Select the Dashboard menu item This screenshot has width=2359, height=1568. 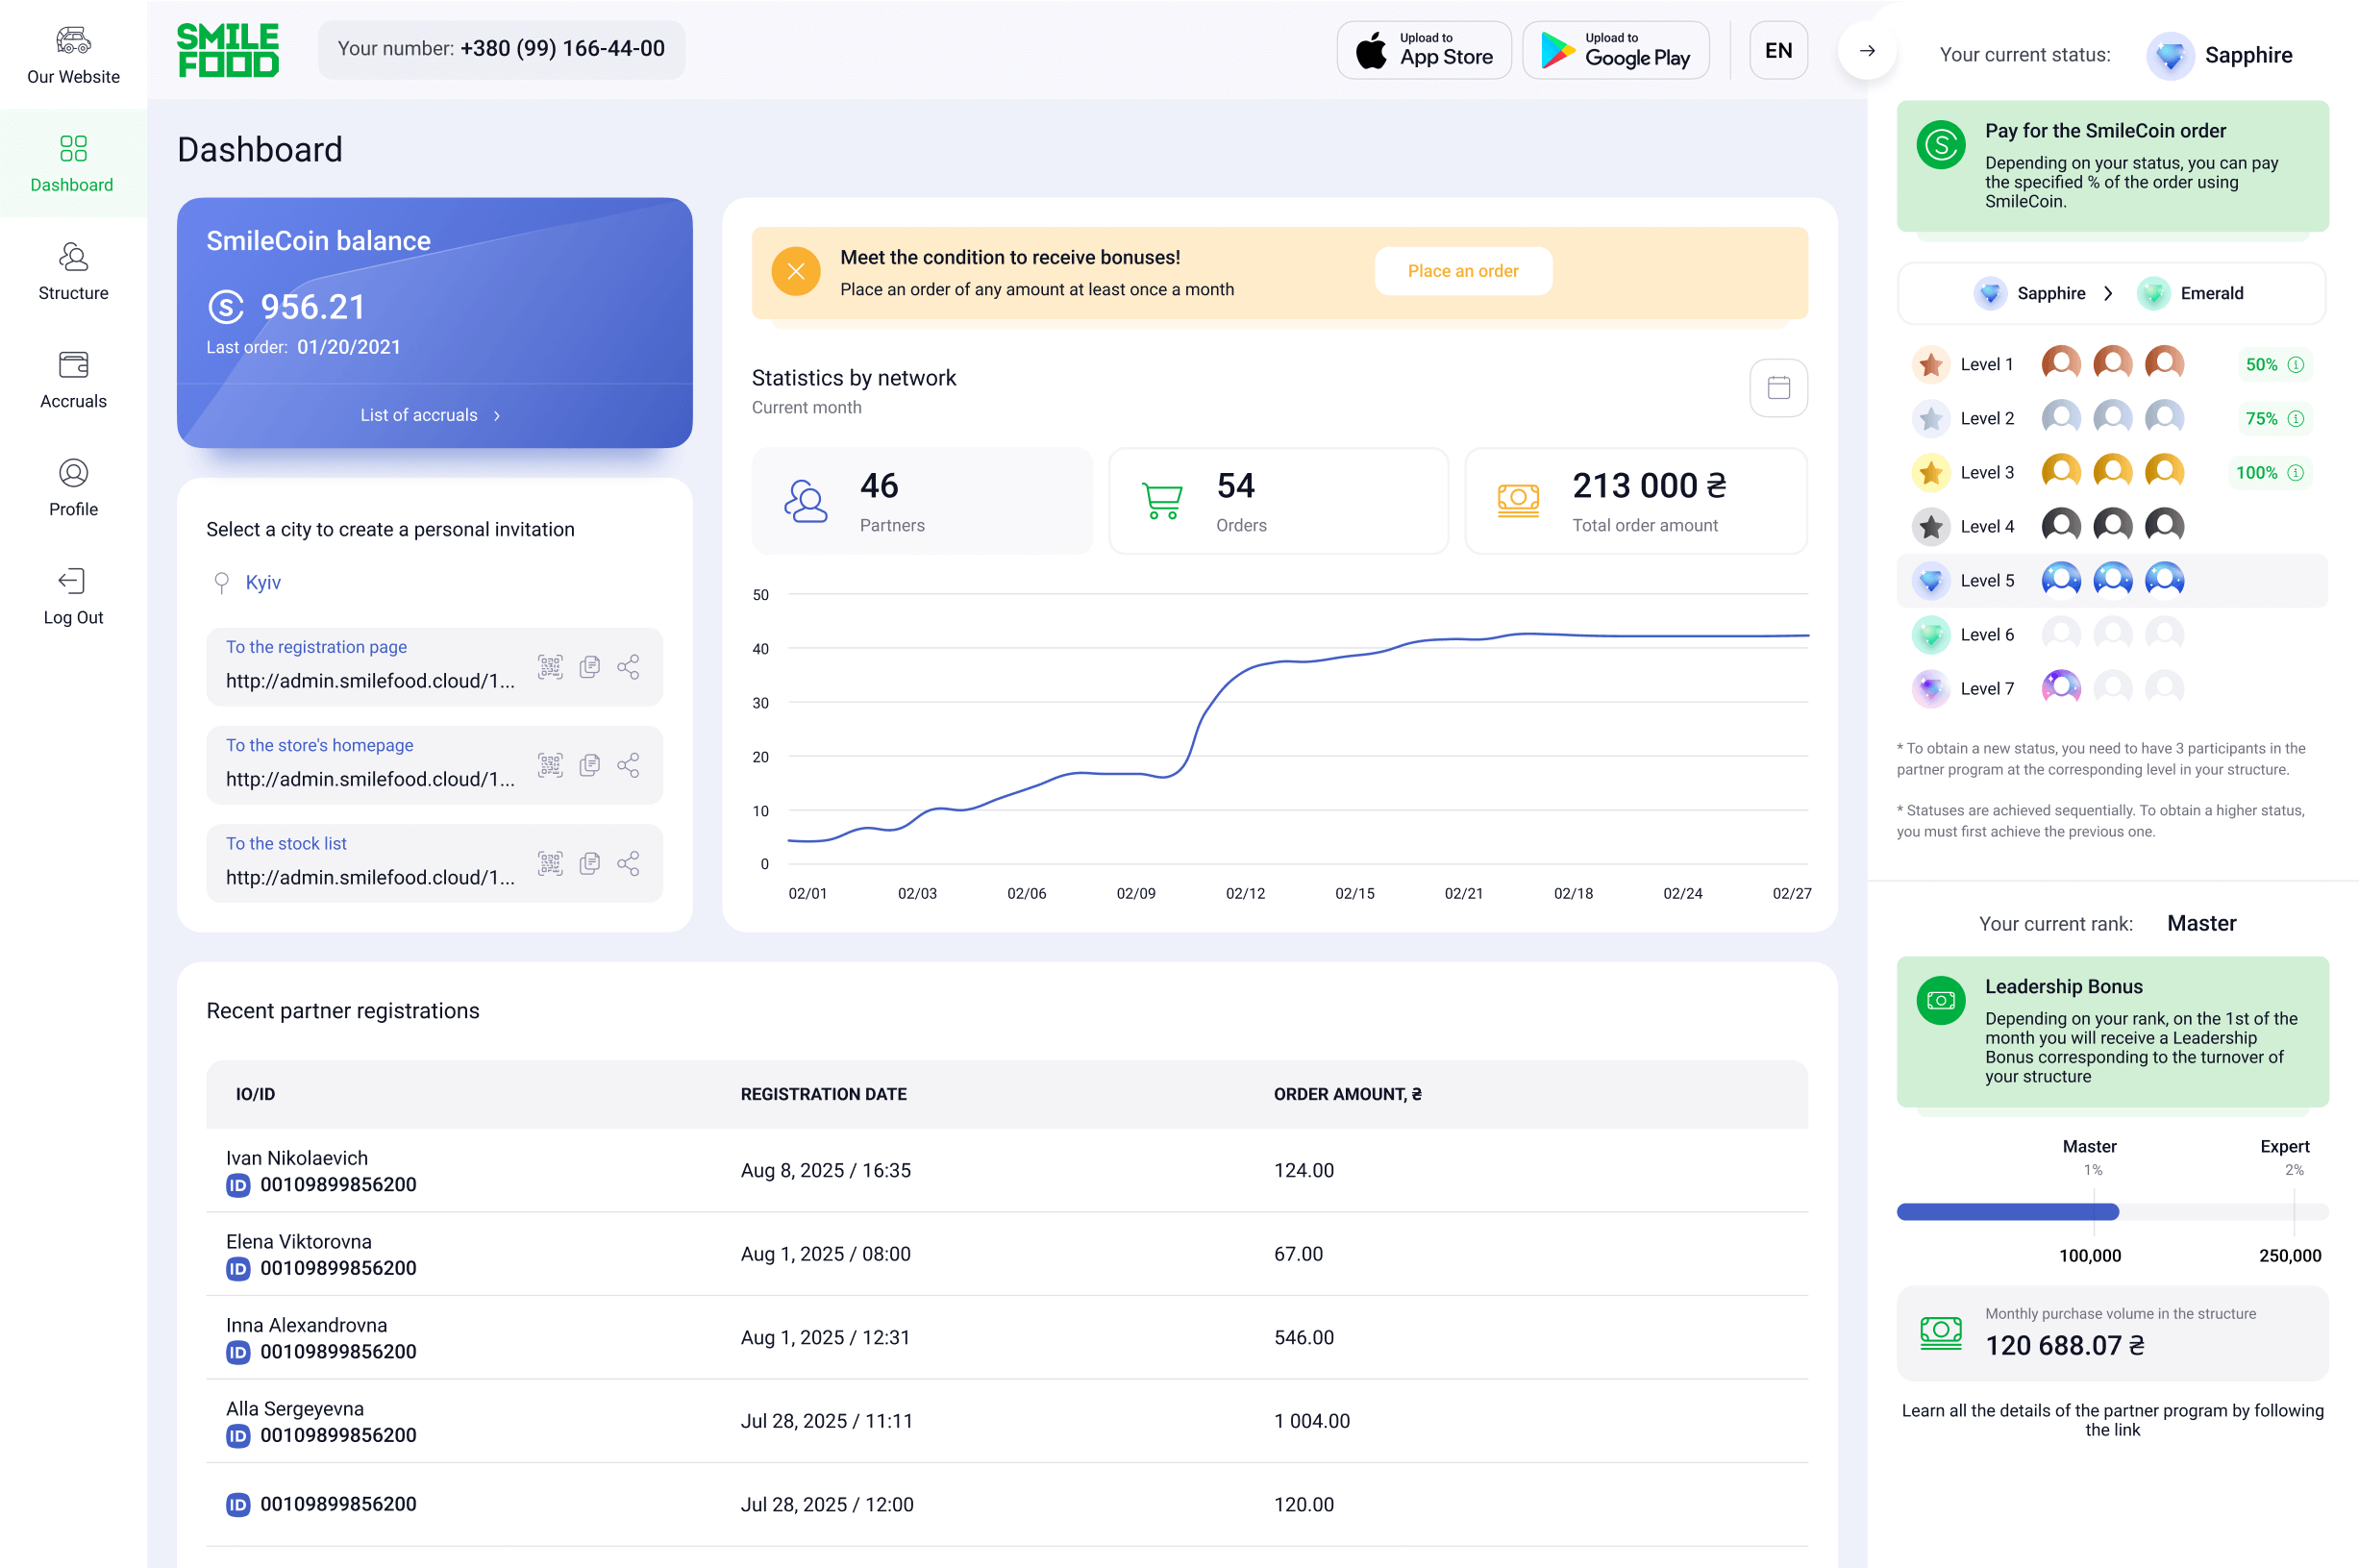coord(73,162)
